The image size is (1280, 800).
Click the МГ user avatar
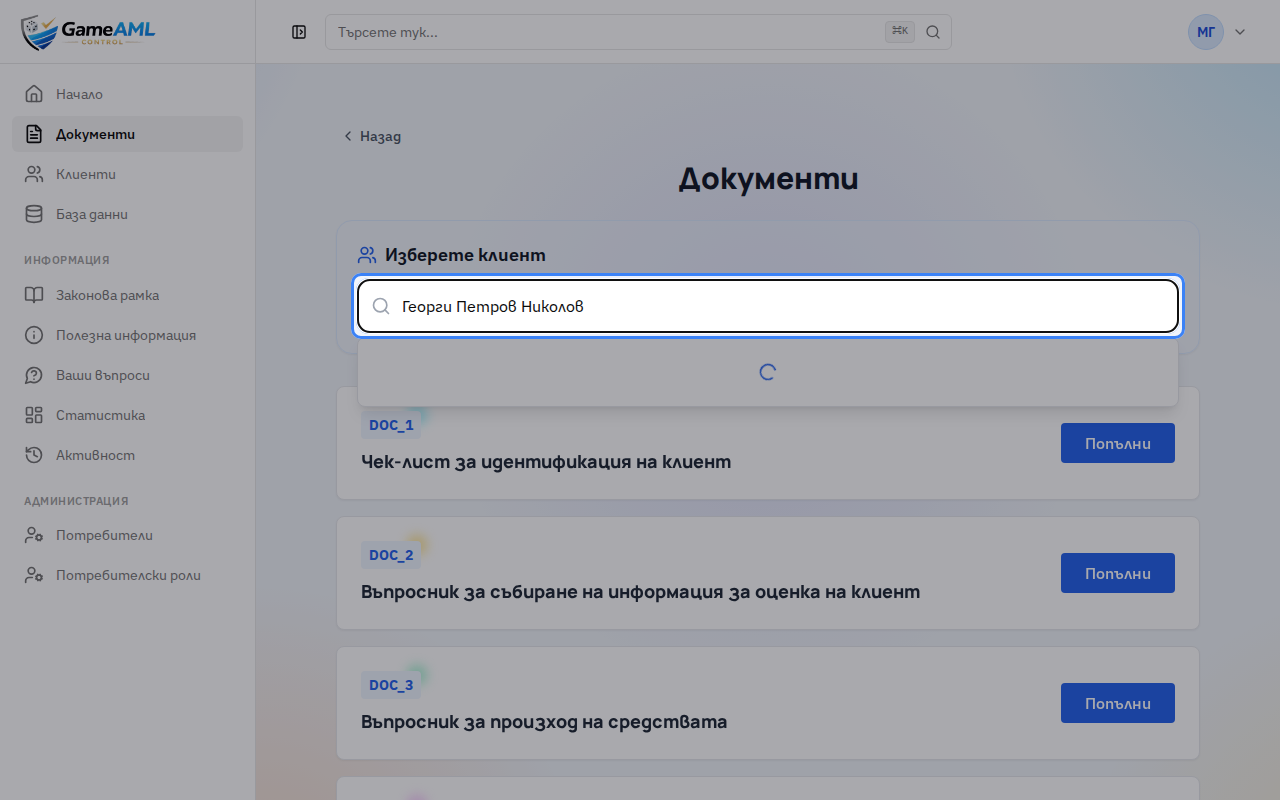coord(1206,32)
